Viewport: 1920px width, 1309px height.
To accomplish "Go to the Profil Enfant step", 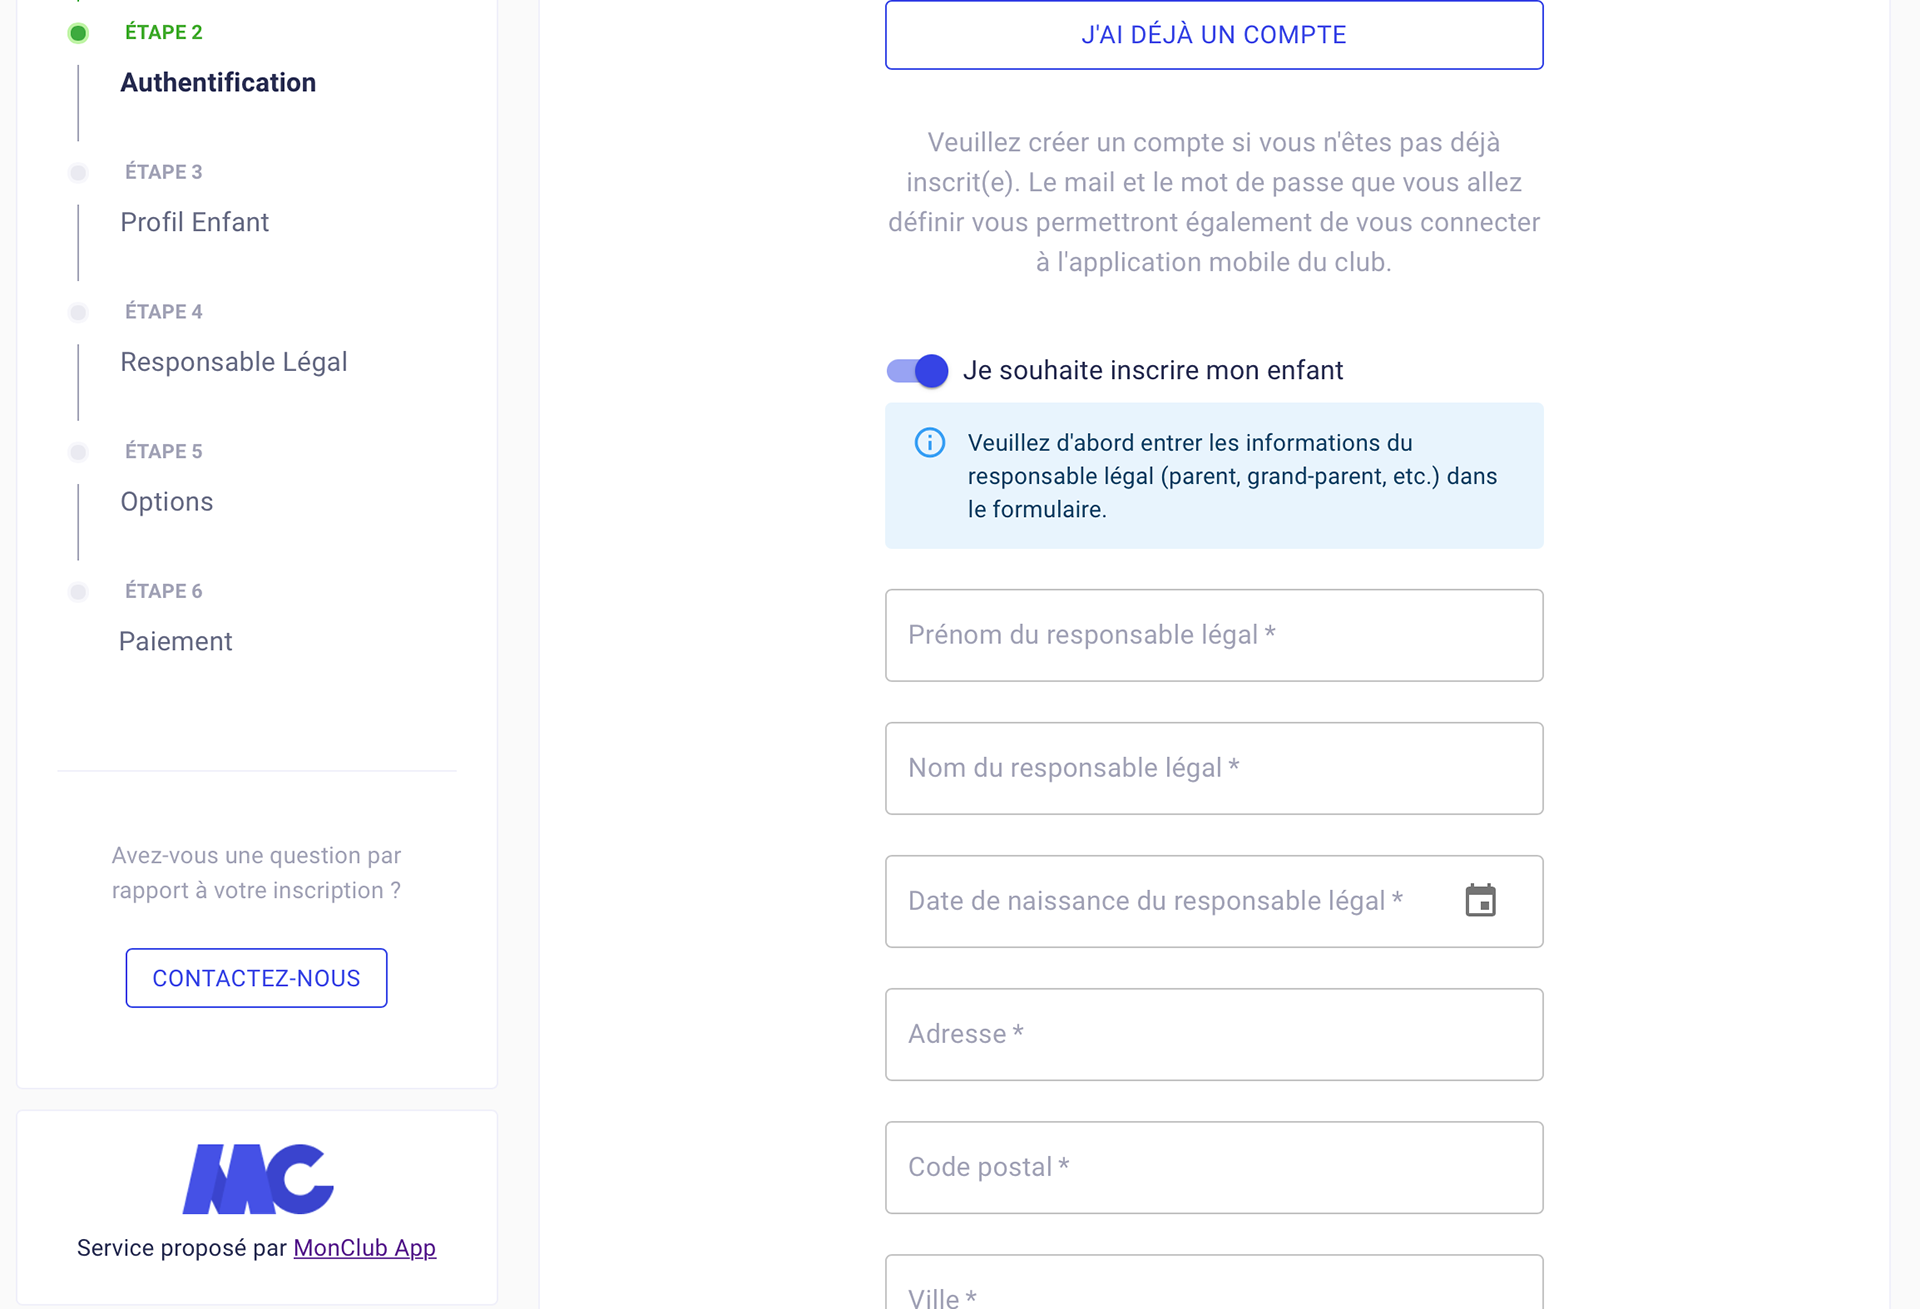I will click(195, 222).
